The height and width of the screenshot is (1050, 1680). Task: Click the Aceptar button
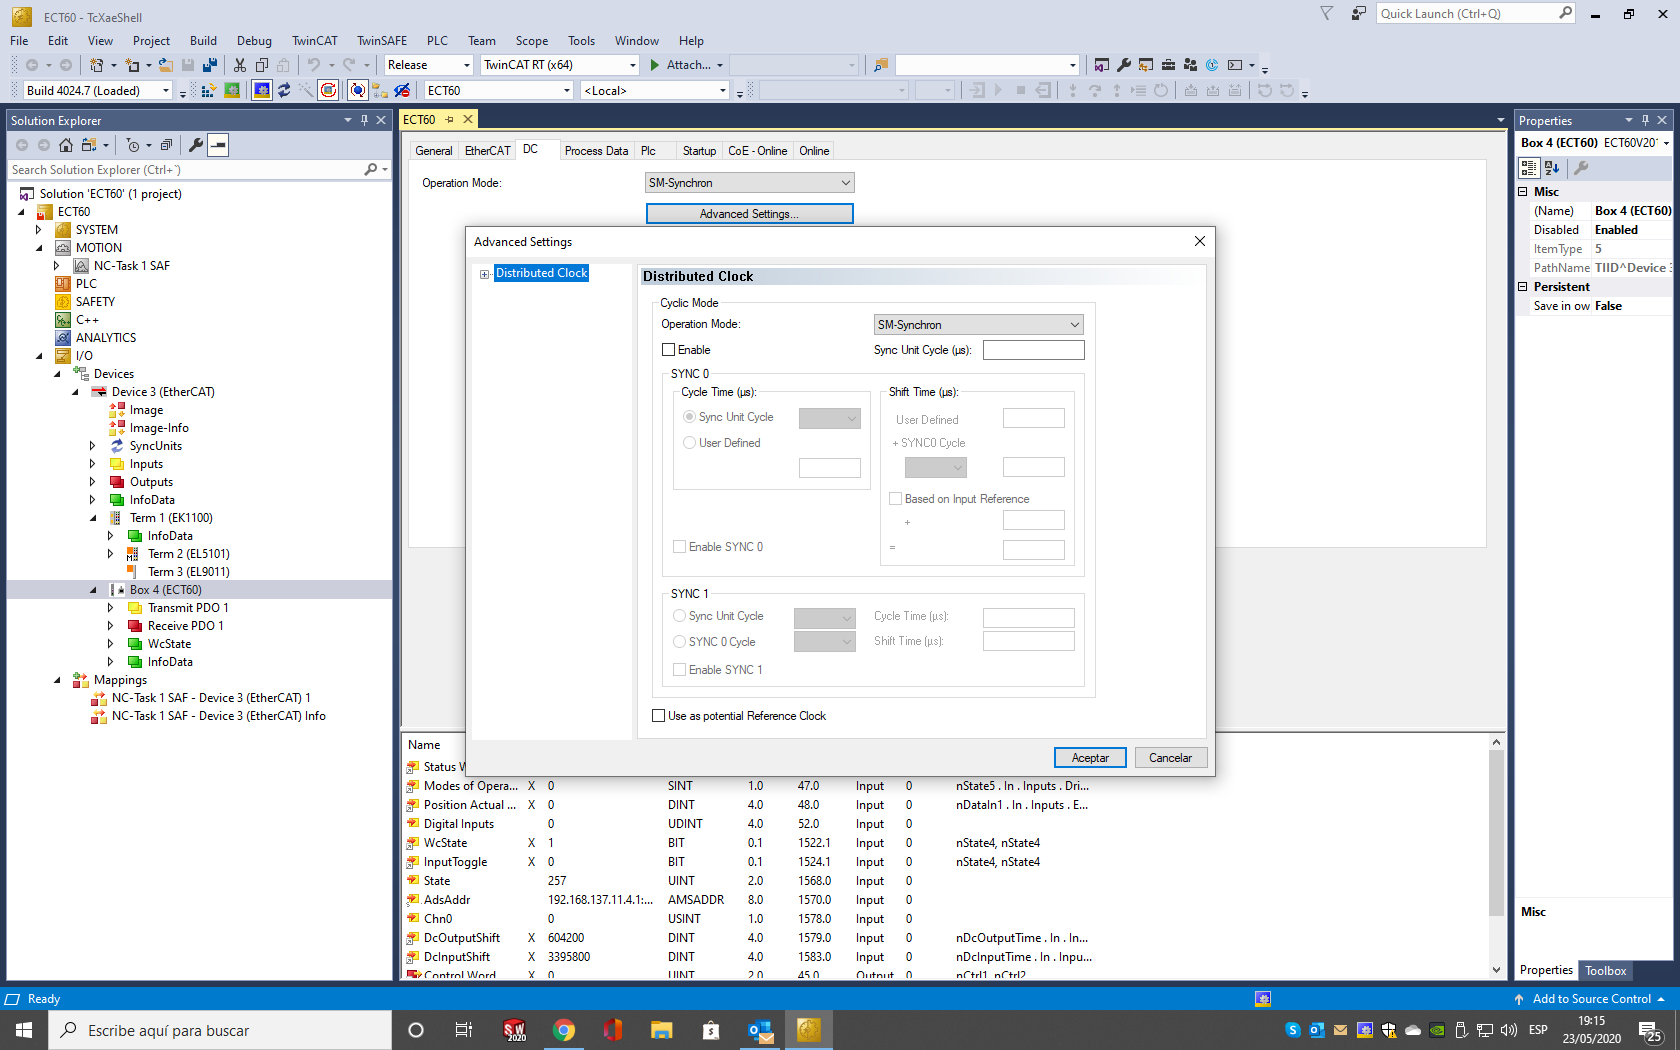point(1090,758)
